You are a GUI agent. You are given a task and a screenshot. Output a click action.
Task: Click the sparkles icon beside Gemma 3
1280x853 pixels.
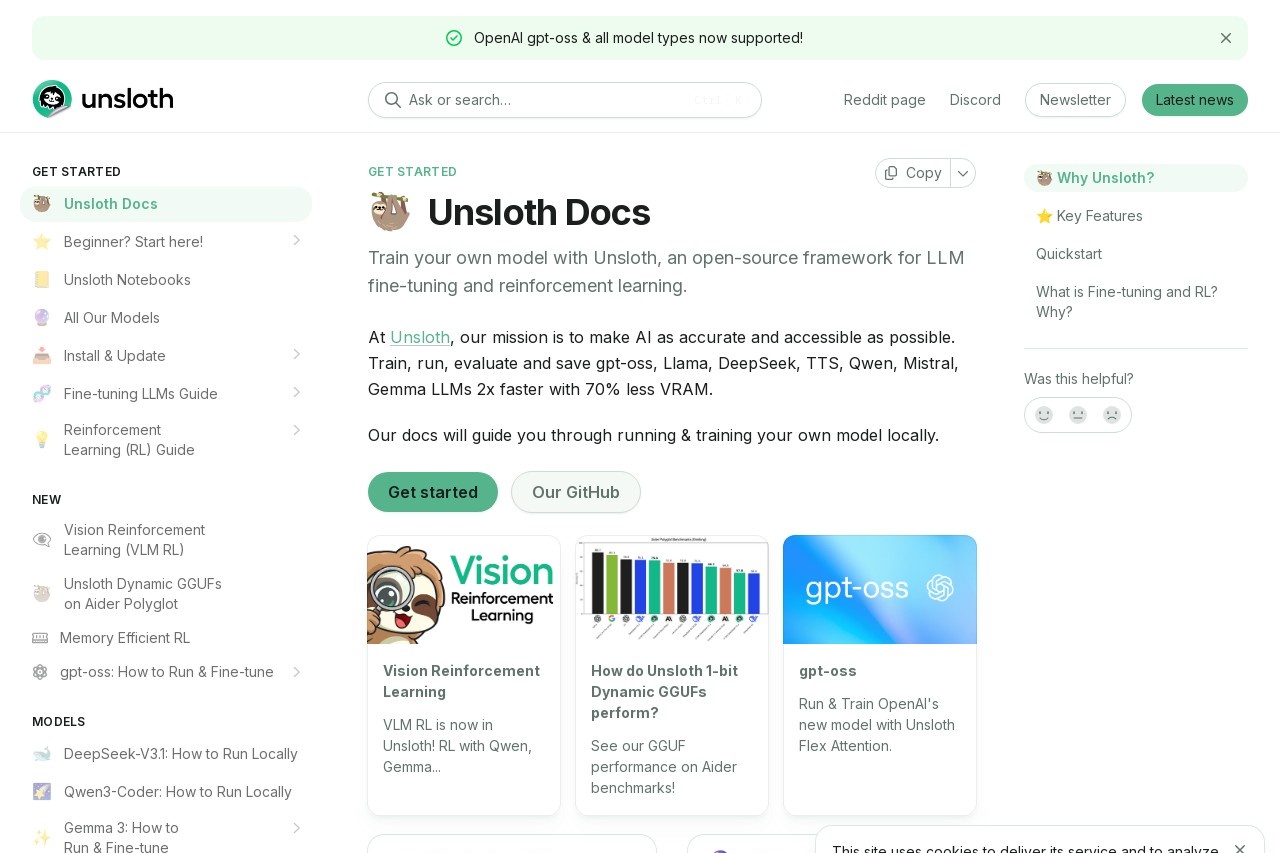click(x=42, y=838)
